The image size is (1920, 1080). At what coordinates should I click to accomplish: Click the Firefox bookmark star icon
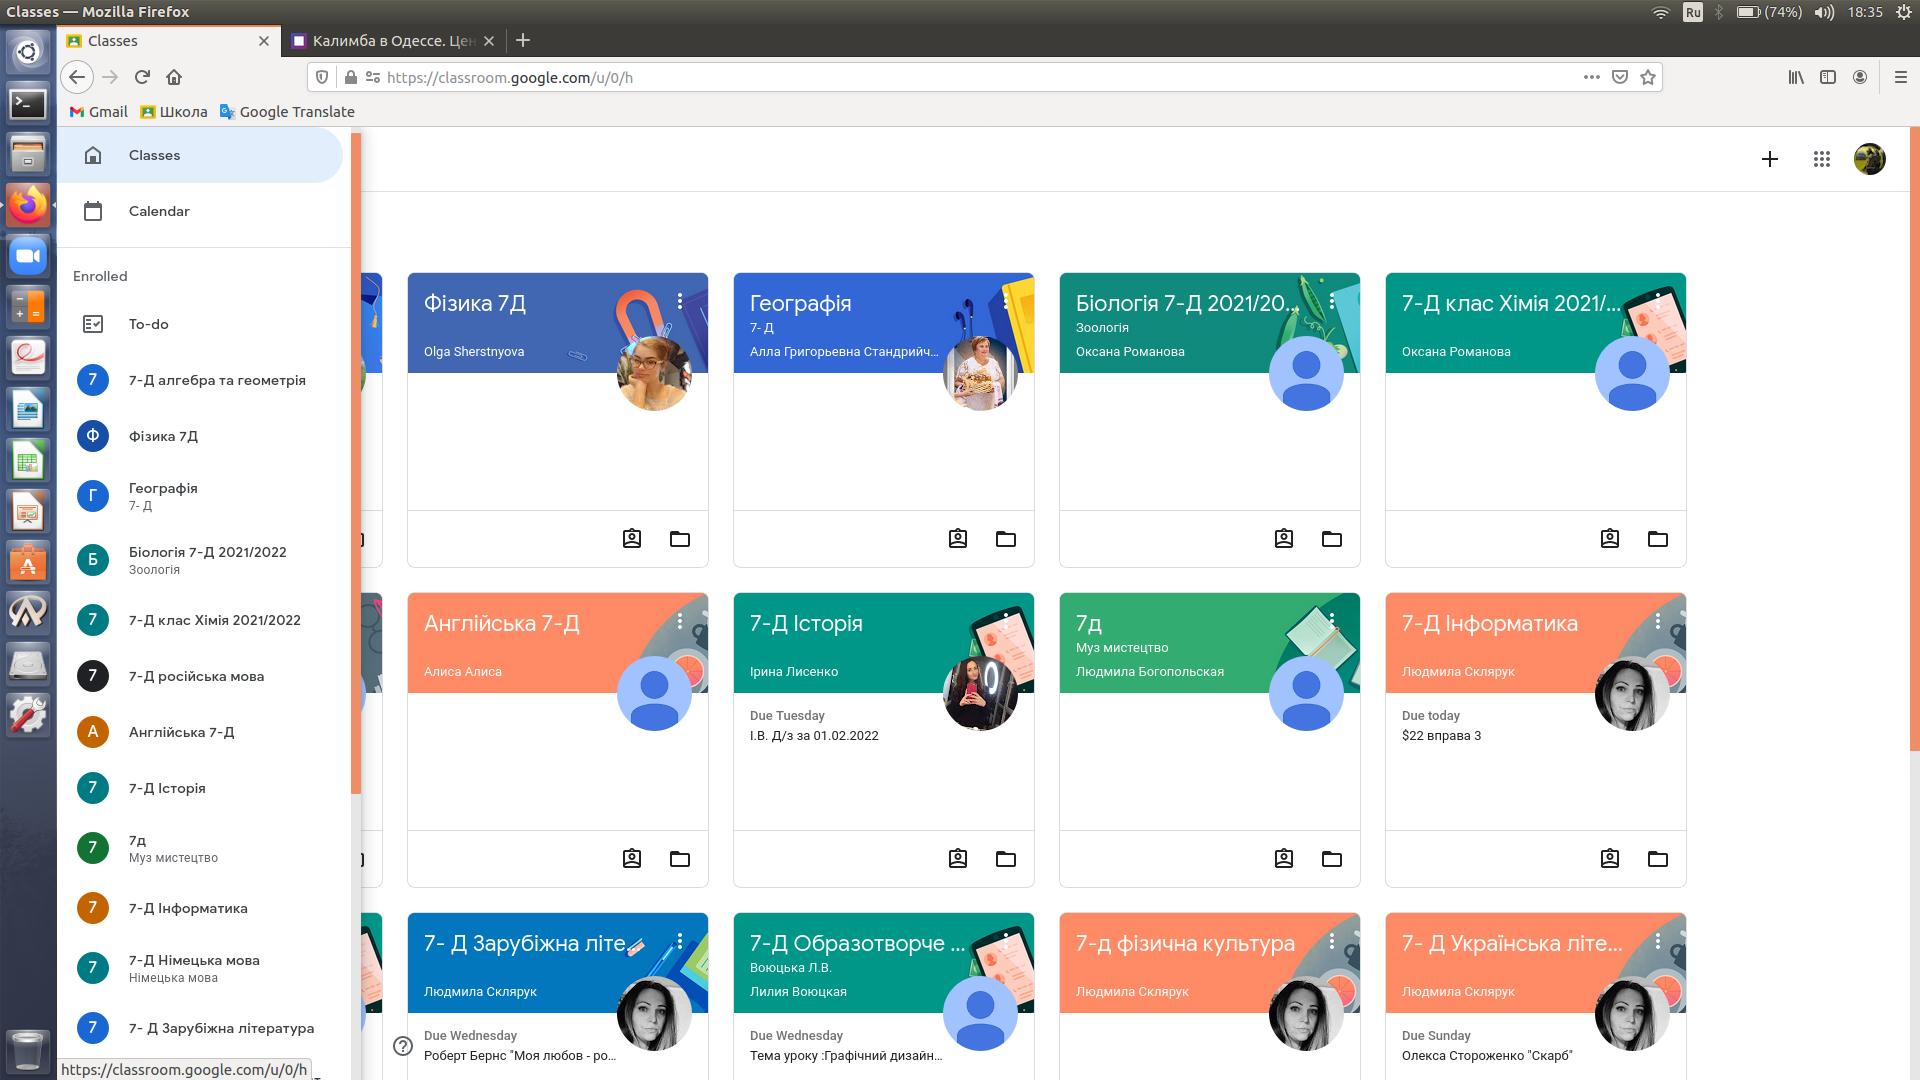1648,77
